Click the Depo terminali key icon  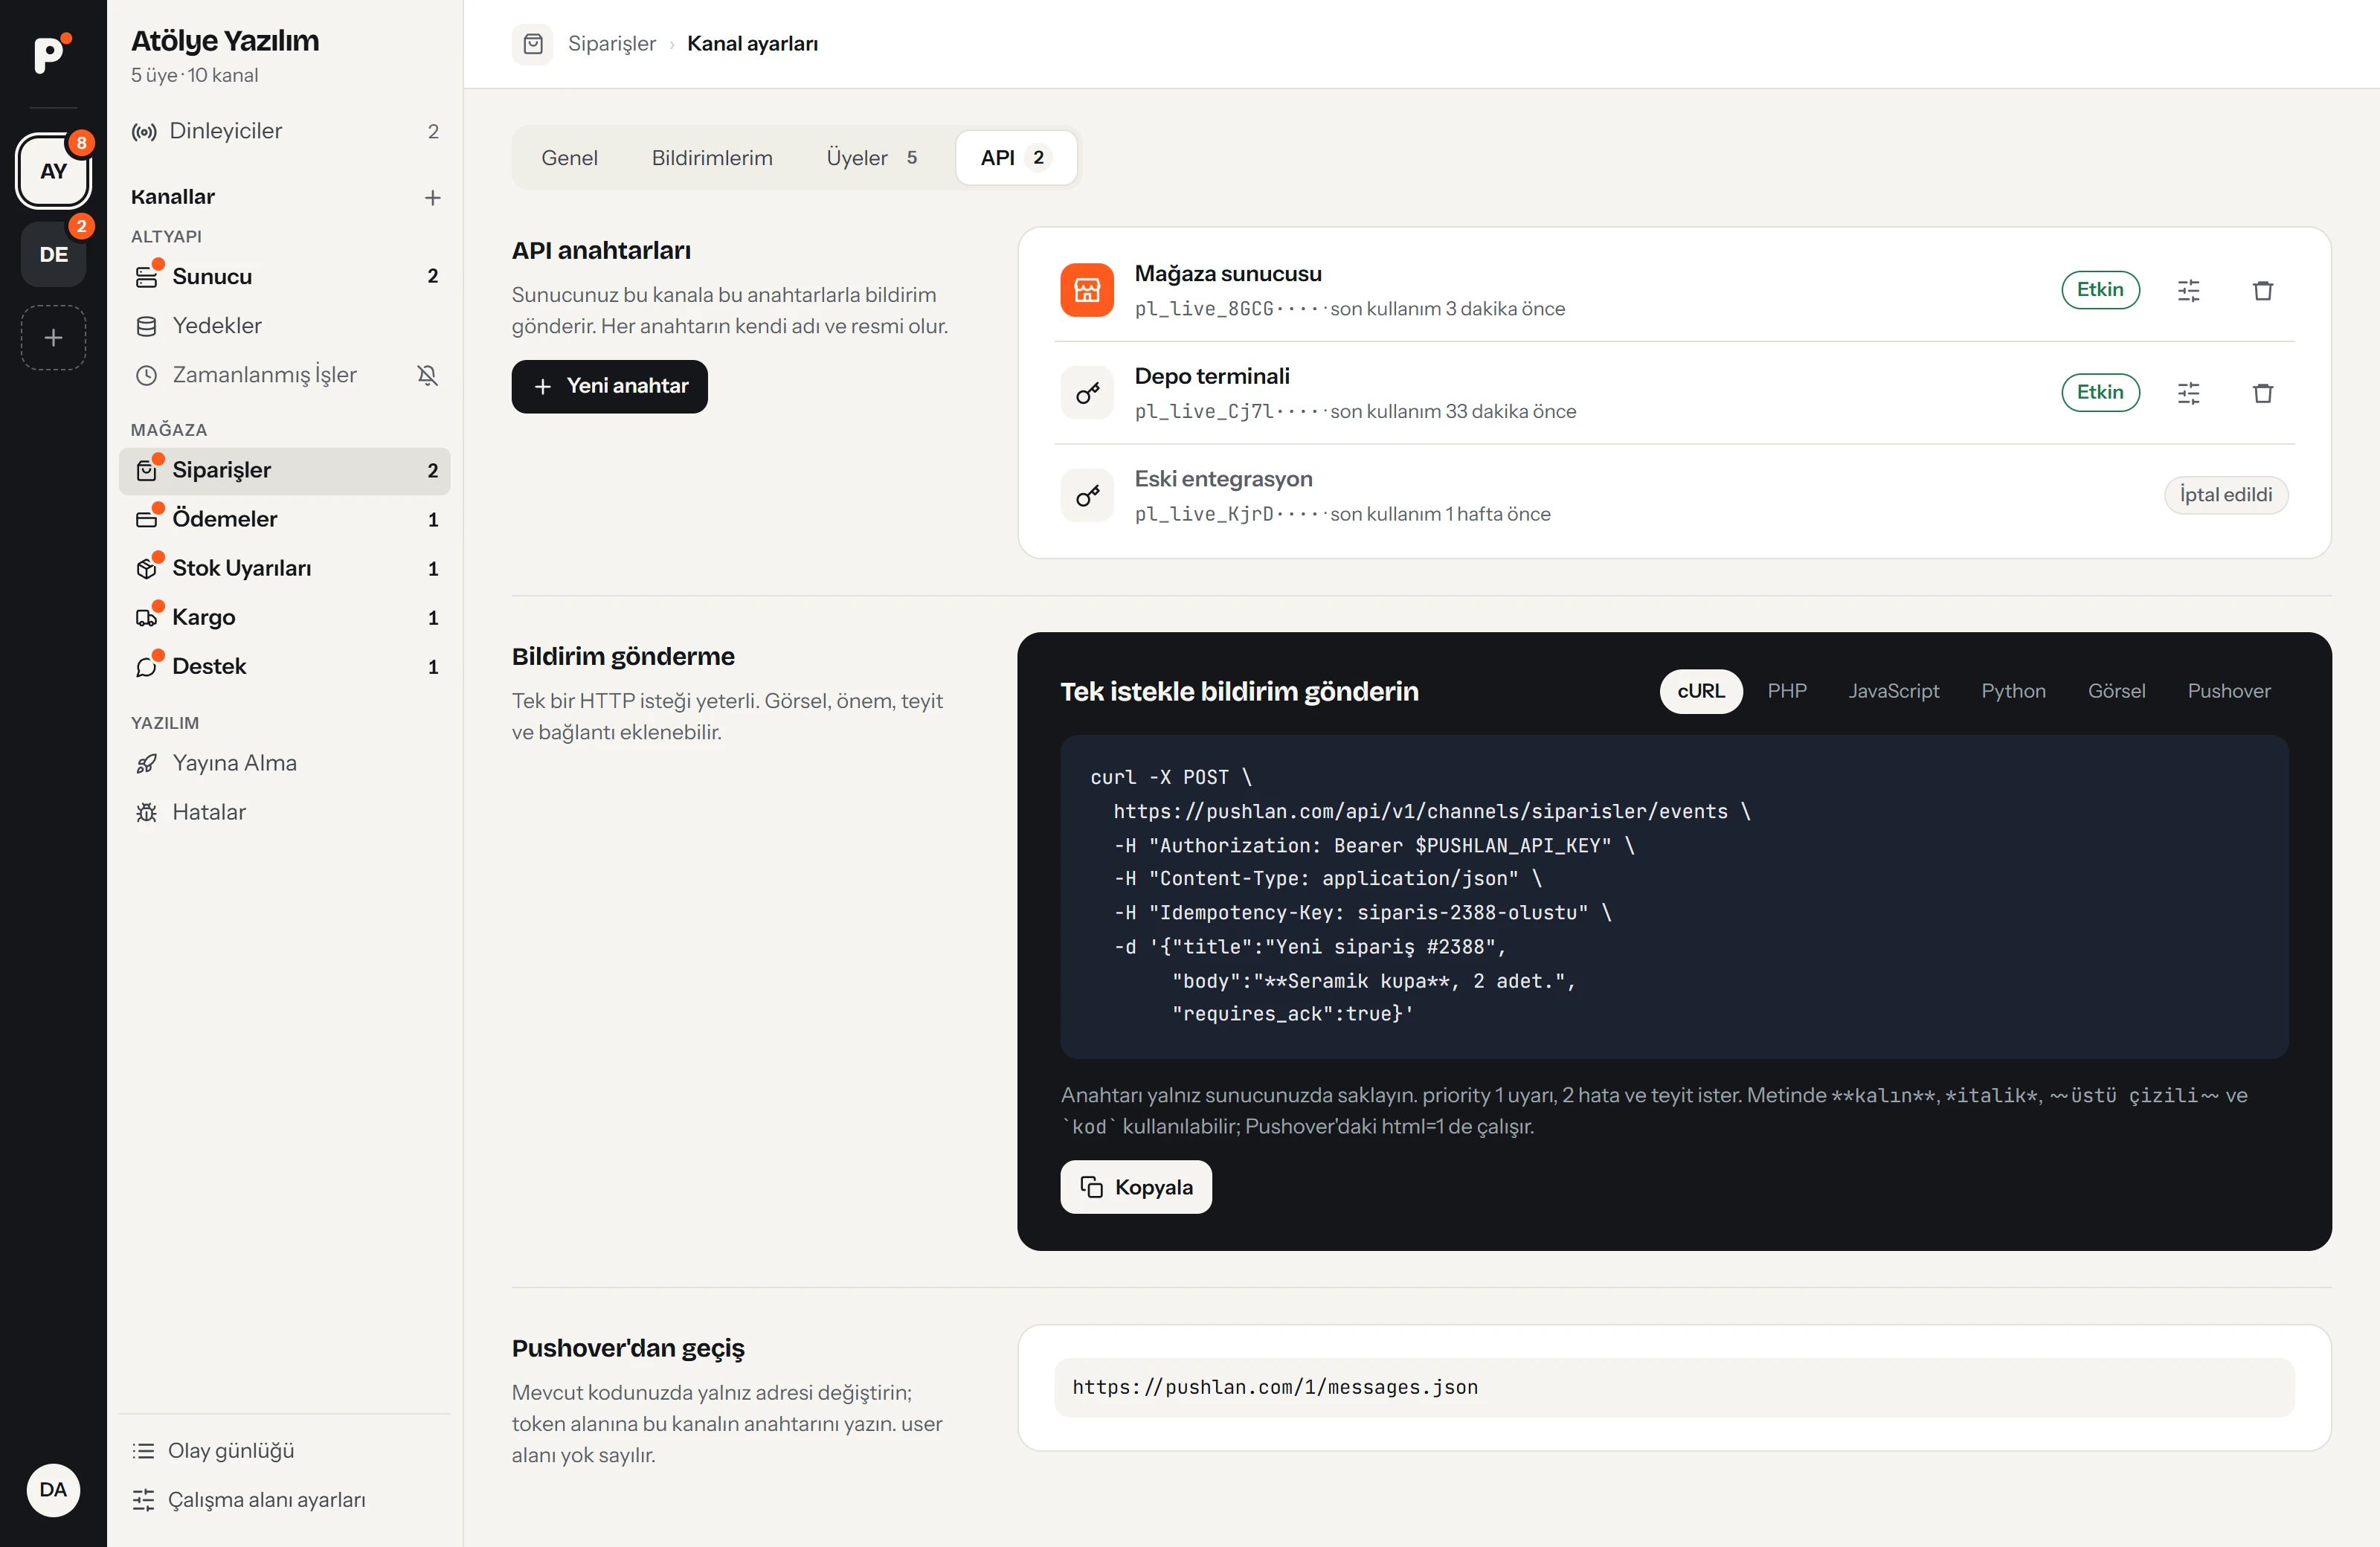click(1087, 393)
